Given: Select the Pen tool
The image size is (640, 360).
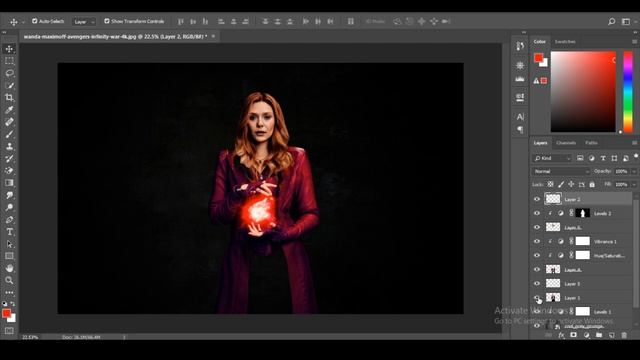Looking at the screenshot, I should (9, 220).
